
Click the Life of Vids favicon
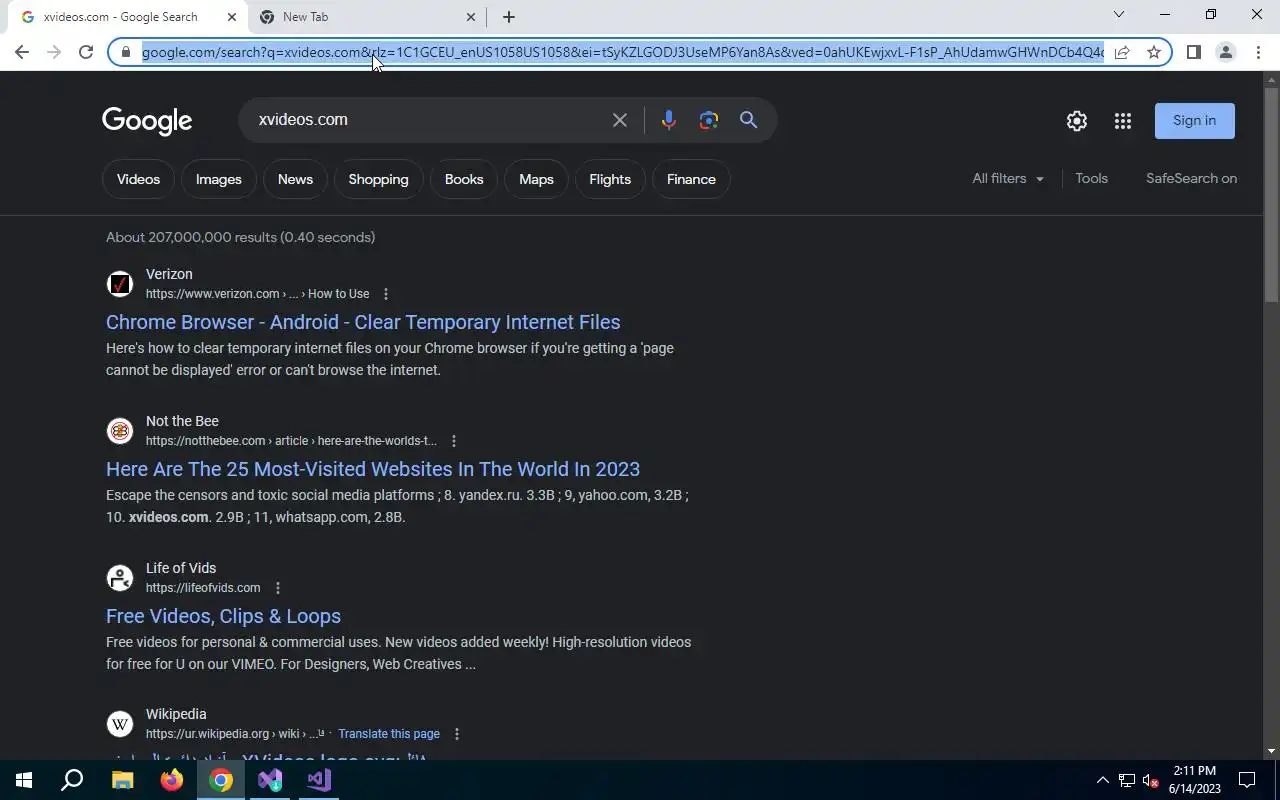120,578
